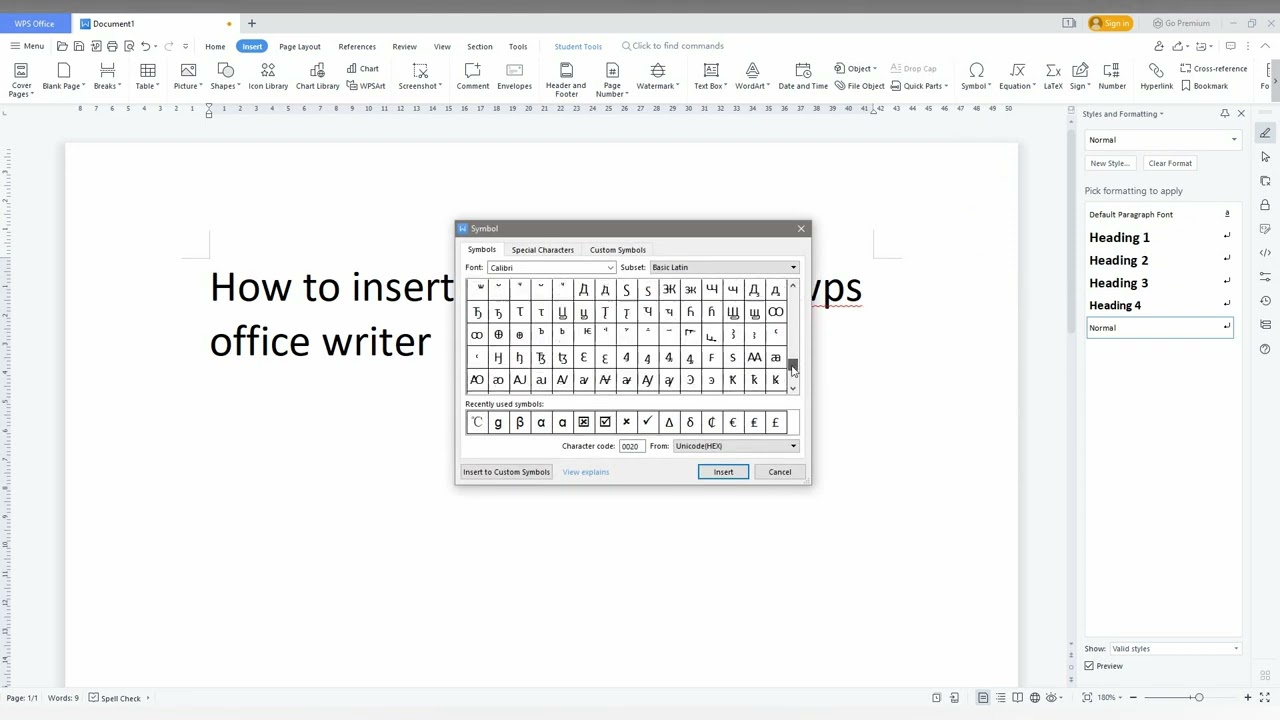The width and height of the screenshot is (1280, 720).
Task: Insert a Text Box
Action: 711,76
